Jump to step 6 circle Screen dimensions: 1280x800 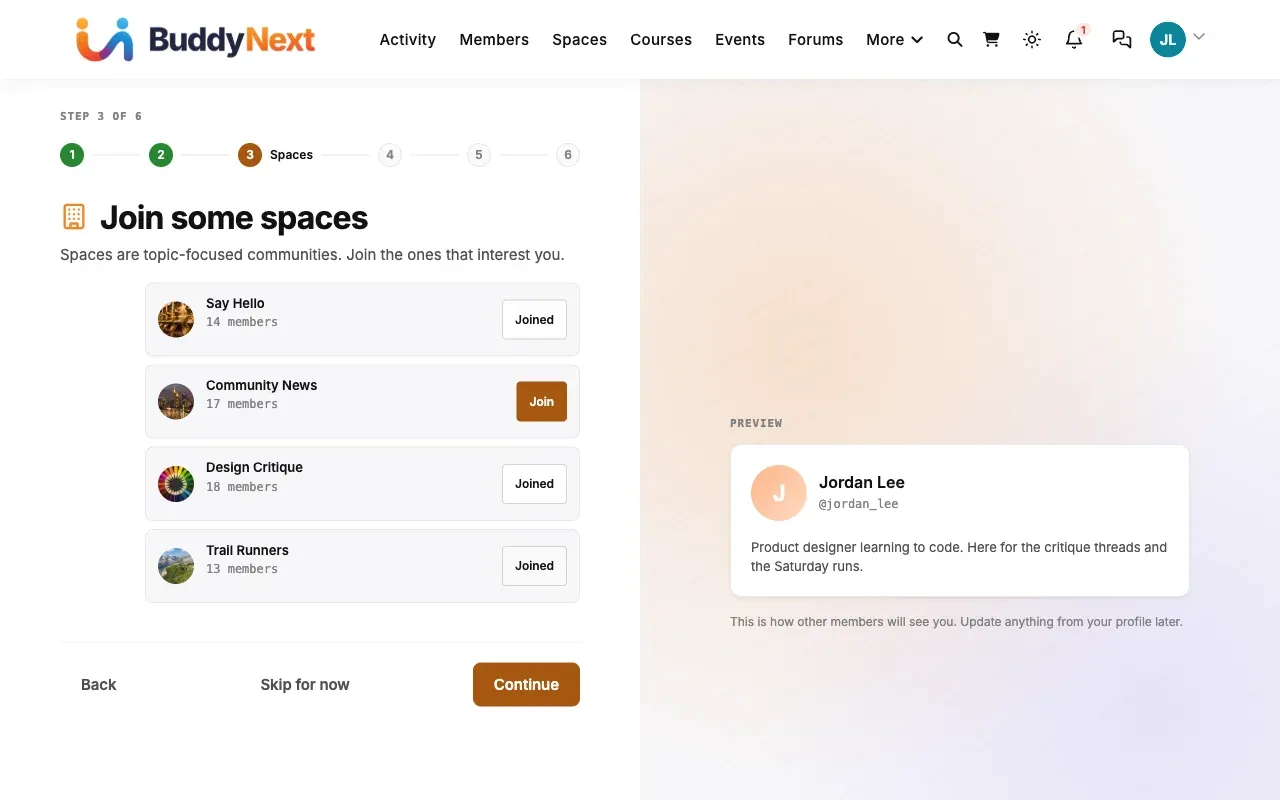pos(568,155)
